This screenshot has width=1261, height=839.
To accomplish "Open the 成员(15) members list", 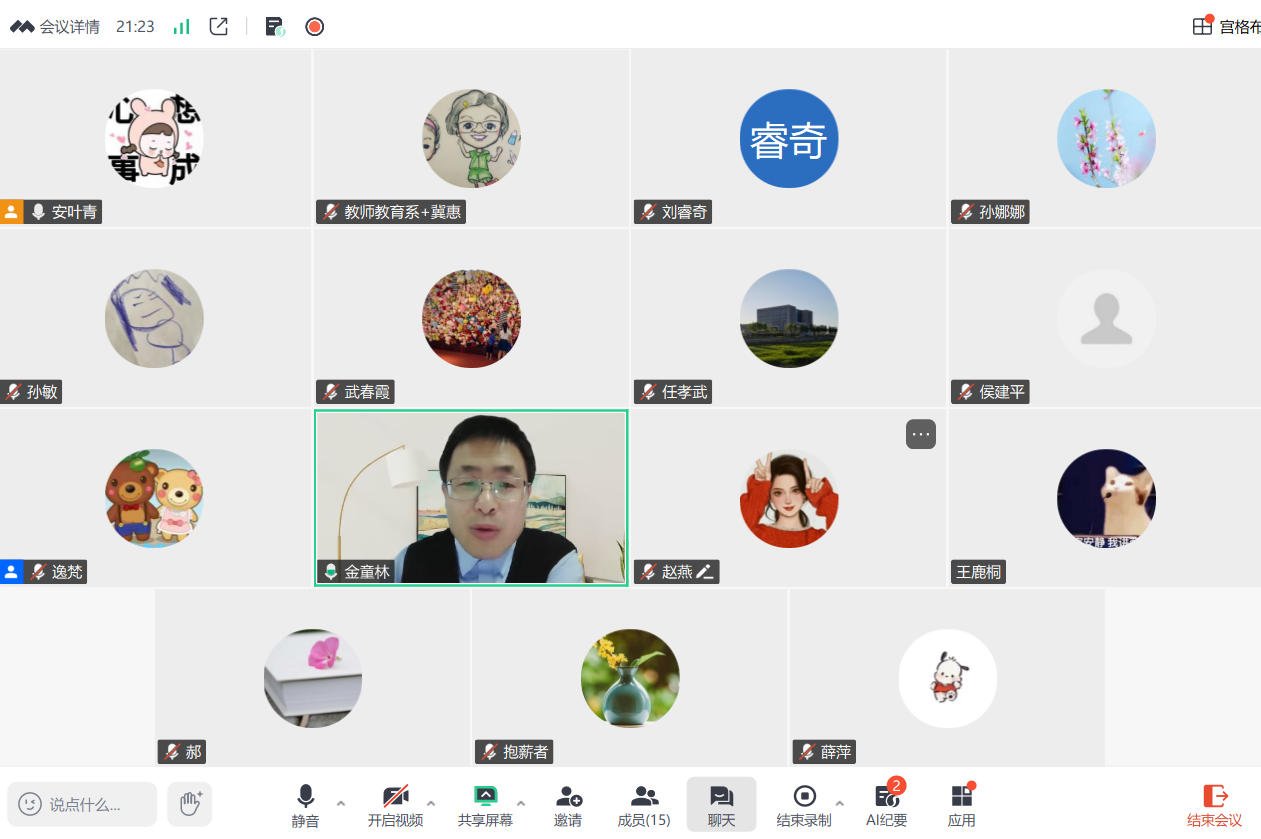I will coord(644,806).
